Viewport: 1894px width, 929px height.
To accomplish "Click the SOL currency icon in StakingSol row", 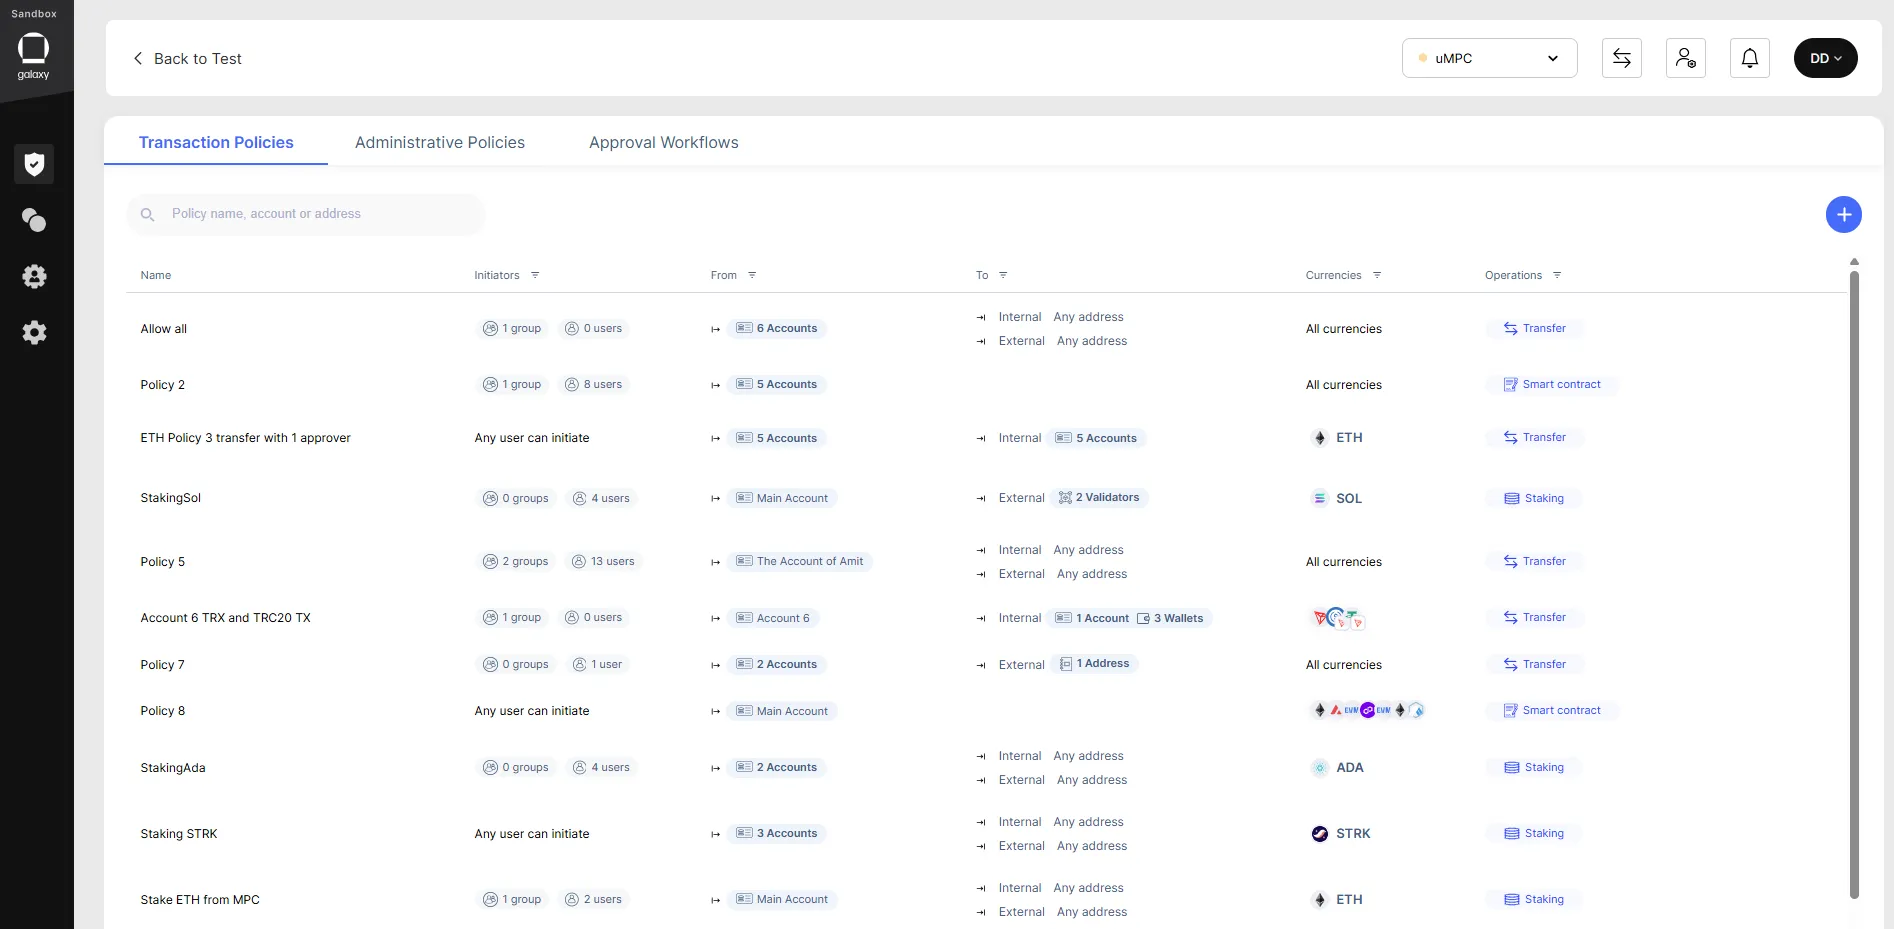I will tap(1320, 498).
